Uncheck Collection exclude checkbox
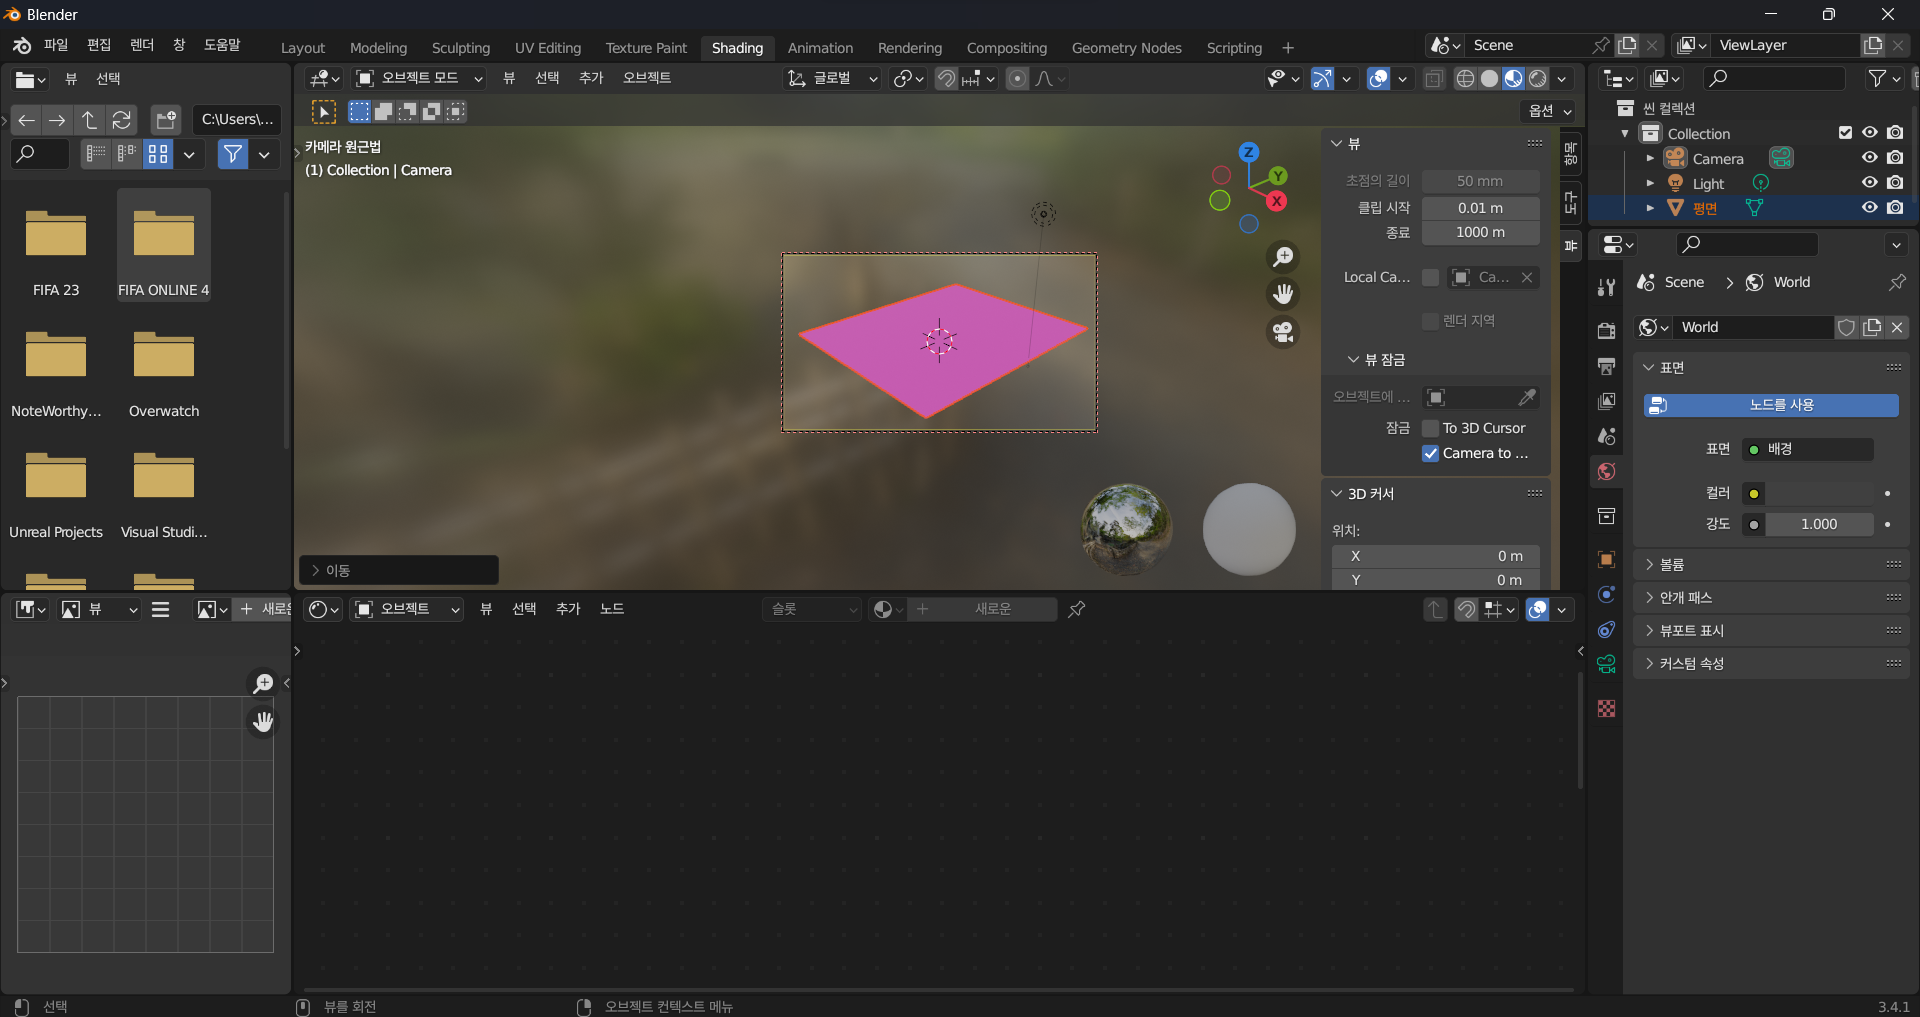The width and height of the screenshot is (1920, 1017). point(1845,133)
